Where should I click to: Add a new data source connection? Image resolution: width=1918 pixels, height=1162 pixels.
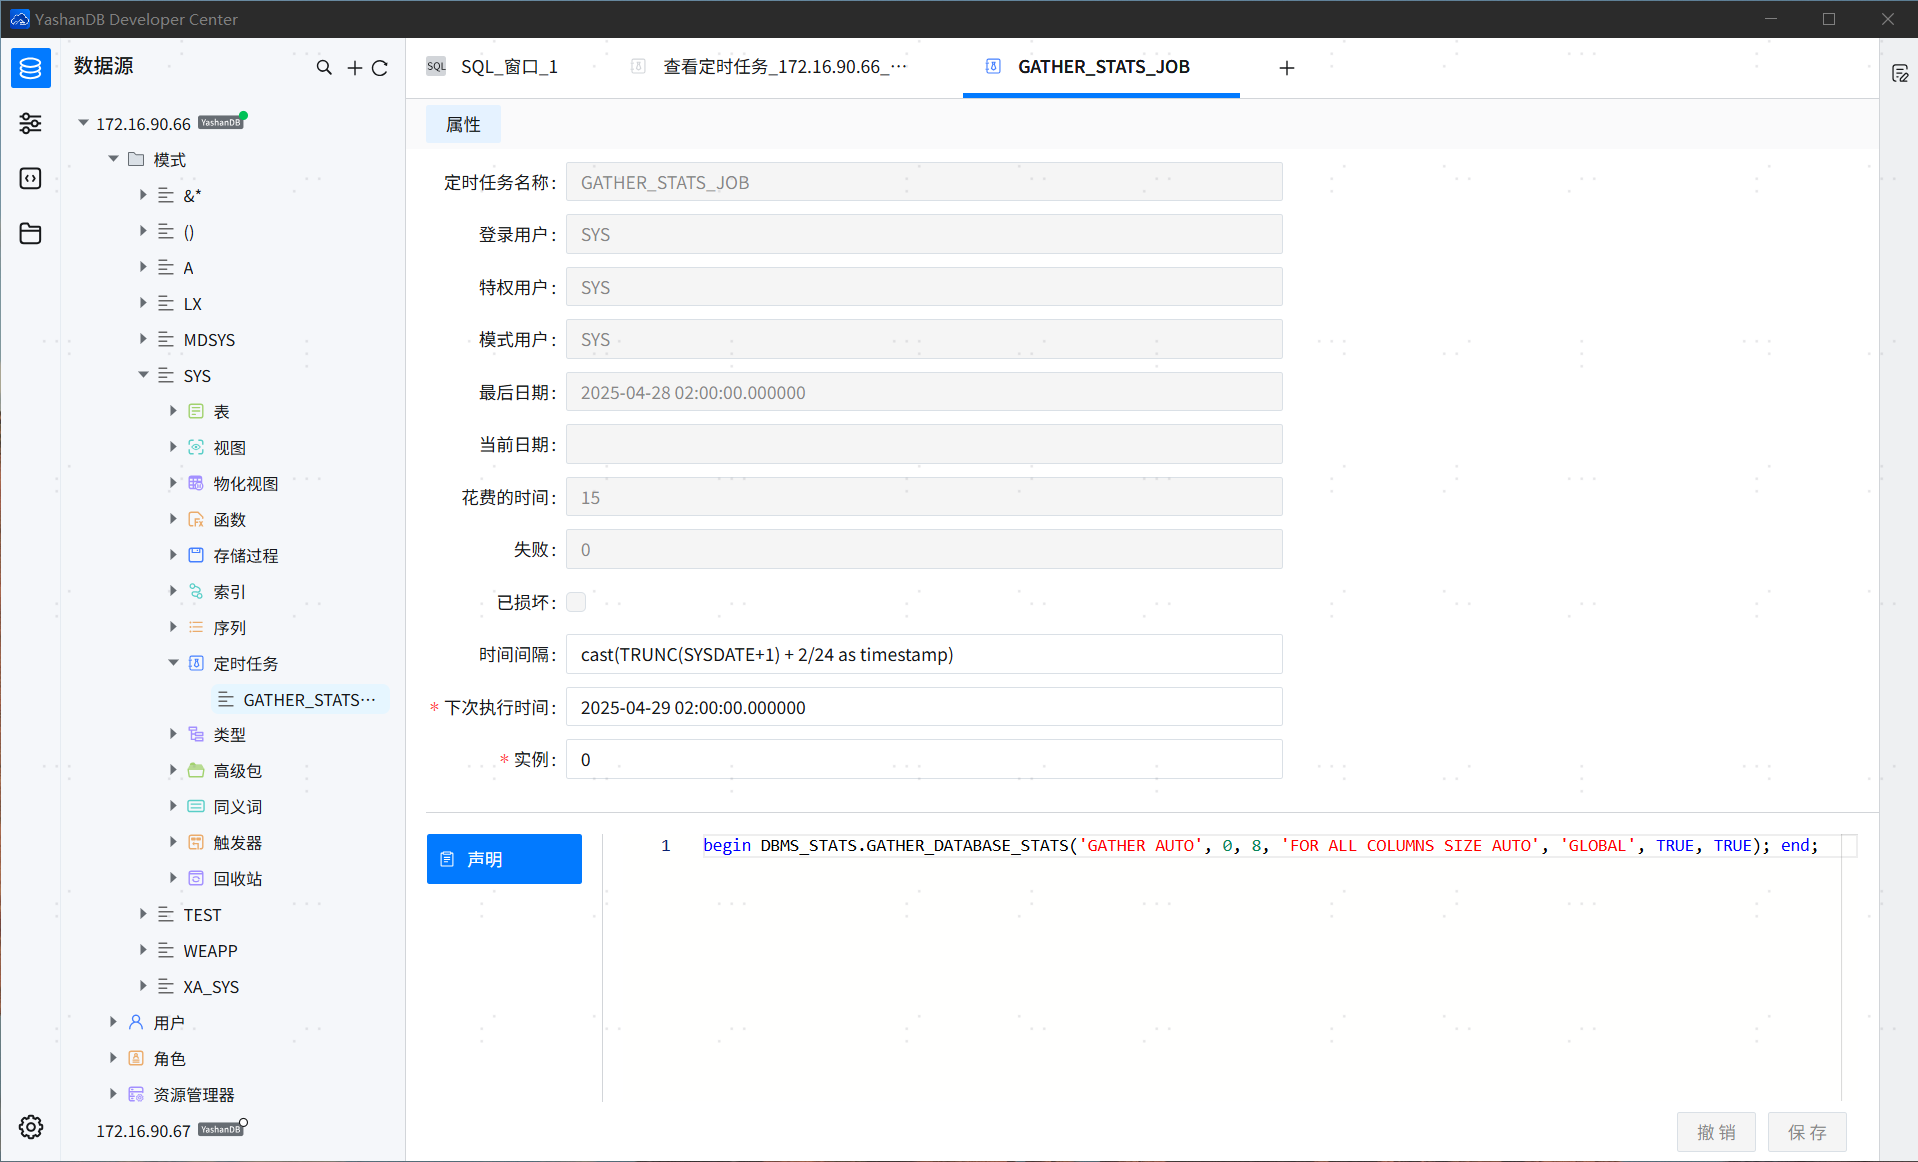[x=354, y=67]
